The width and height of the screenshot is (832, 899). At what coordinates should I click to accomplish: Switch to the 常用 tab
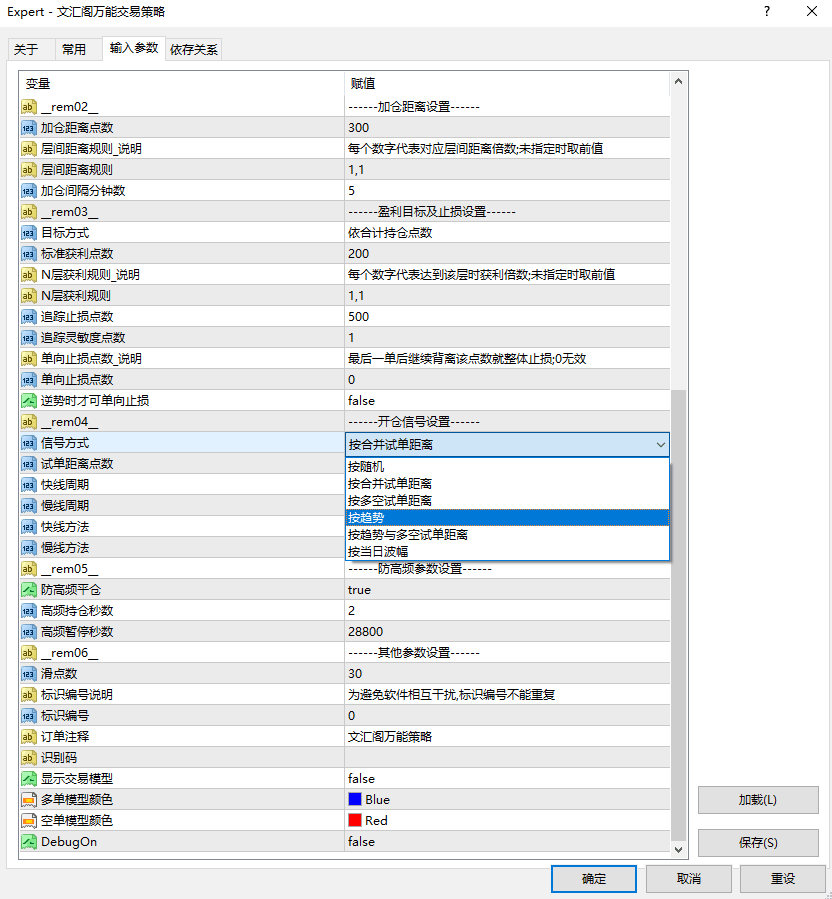point(76,48)
